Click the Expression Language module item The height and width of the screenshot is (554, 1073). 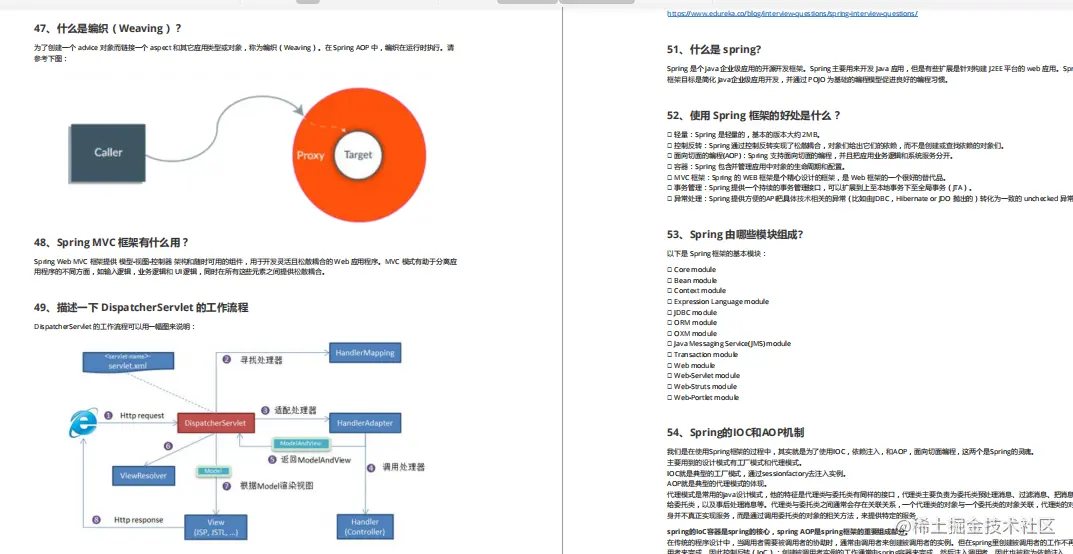tap(718, 301)
